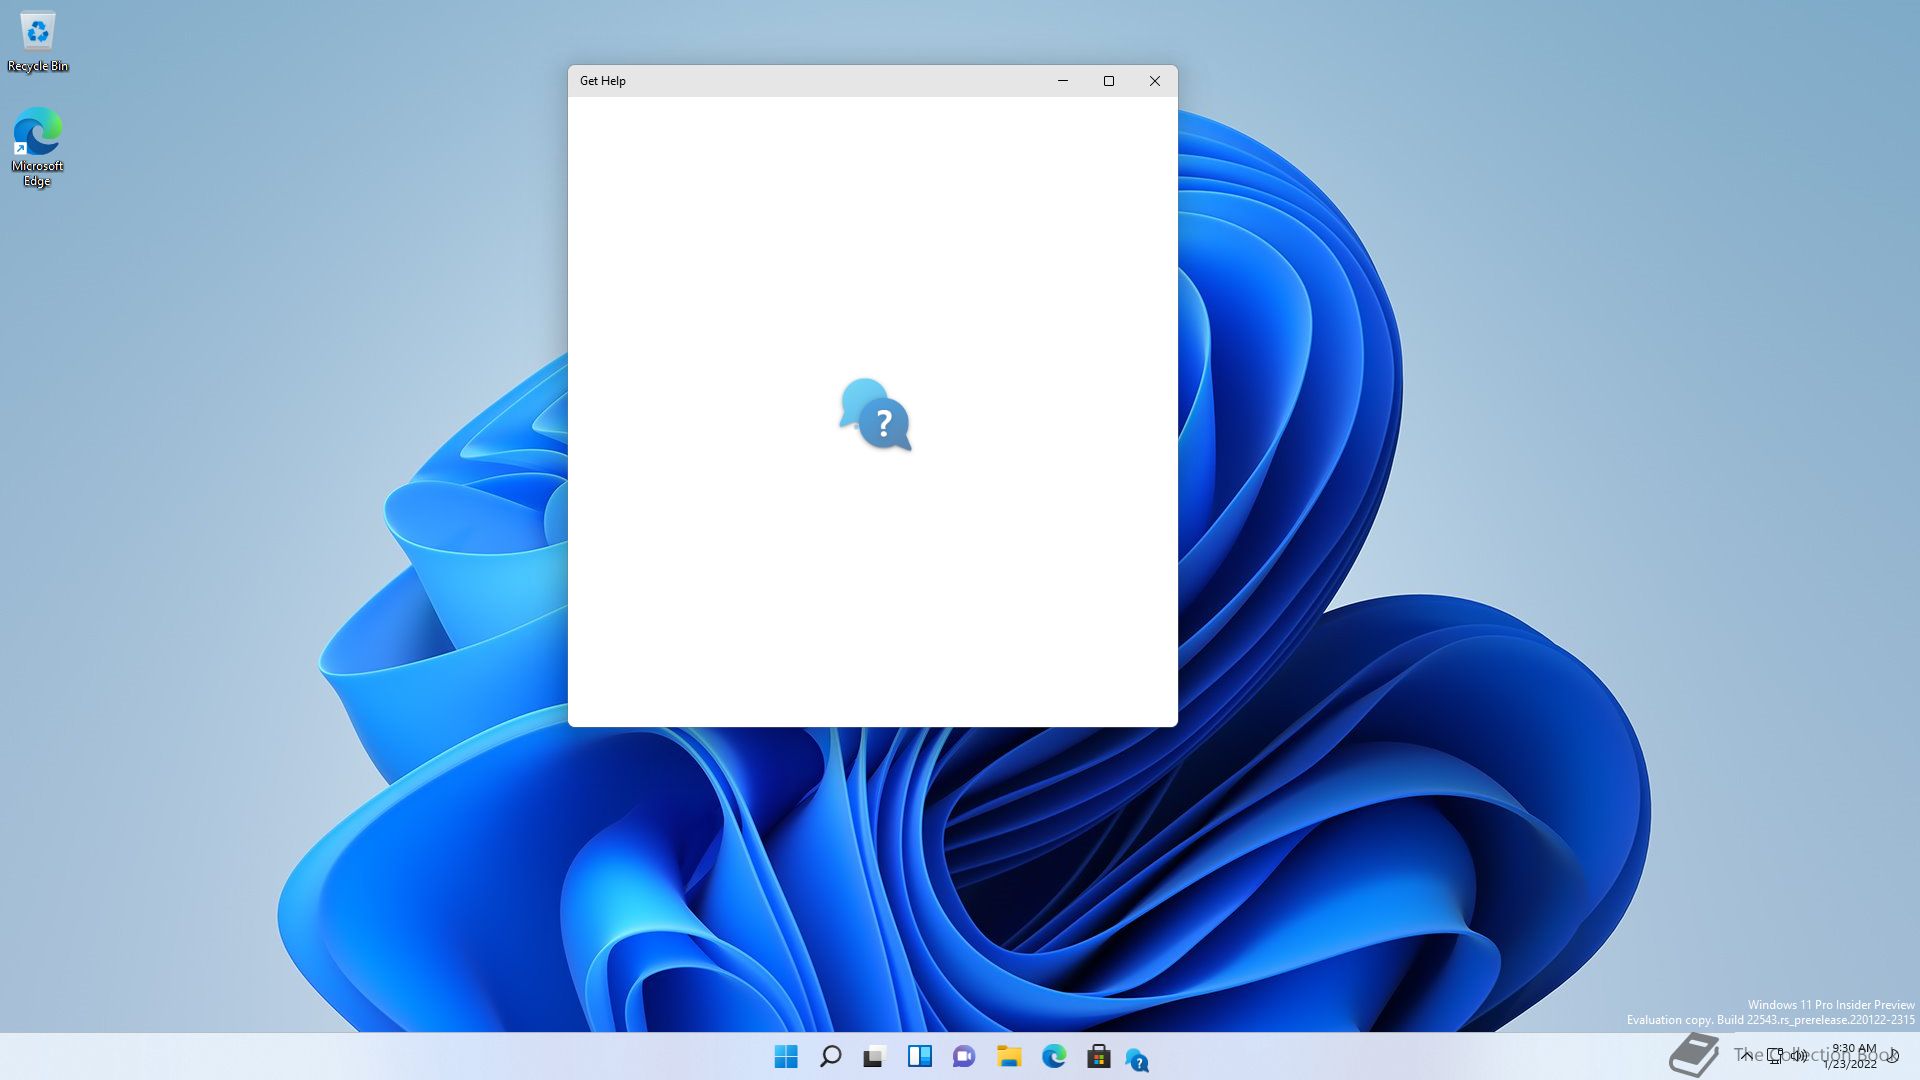Open the clock showing 9:30 AM
Image resolution: width=1920 pixels, height=1080 pixels.
[x=1853, y=1056]
